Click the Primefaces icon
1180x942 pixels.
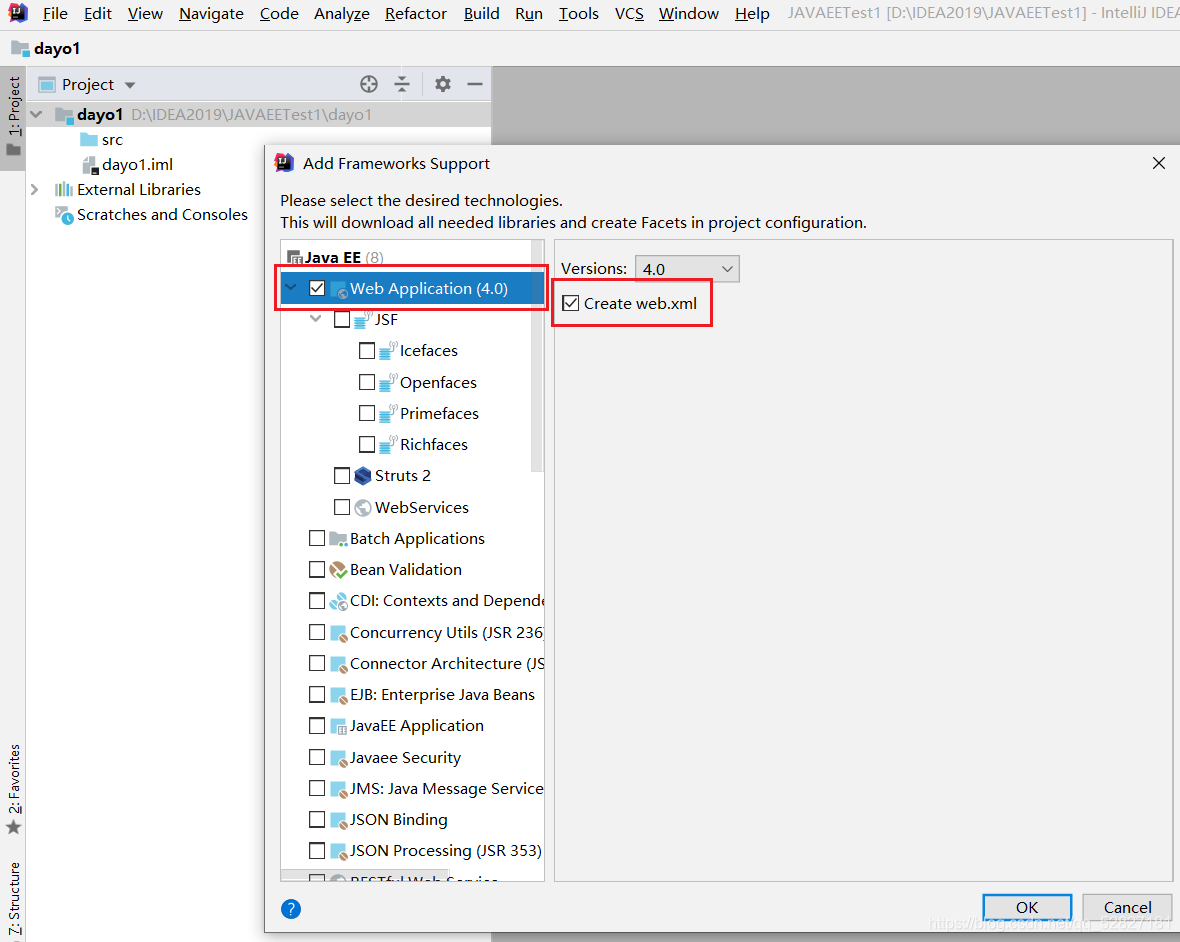pyautogui.click(x=388, y=414)
